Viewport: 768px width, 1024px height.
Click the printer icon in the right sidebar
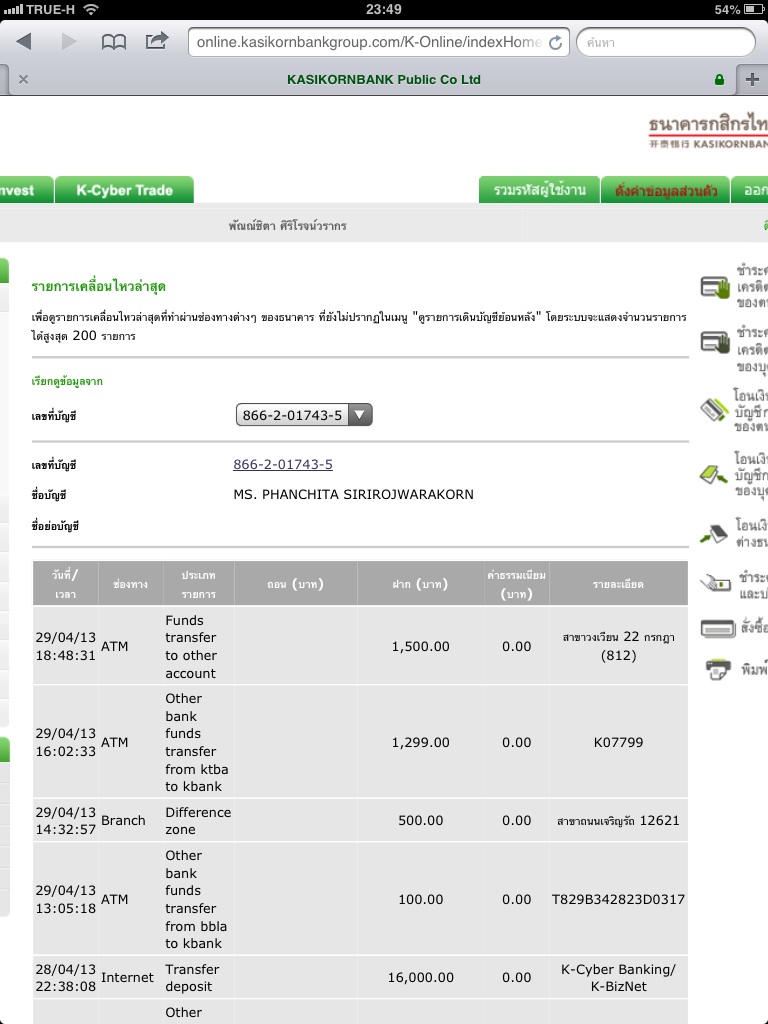(718, 668)
